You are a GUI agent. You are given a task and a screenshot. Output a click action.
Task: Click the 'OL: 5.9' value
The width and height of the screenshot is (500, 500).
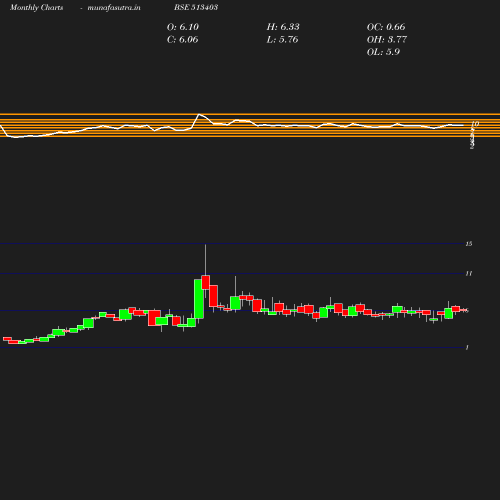(x=383, y=52)
